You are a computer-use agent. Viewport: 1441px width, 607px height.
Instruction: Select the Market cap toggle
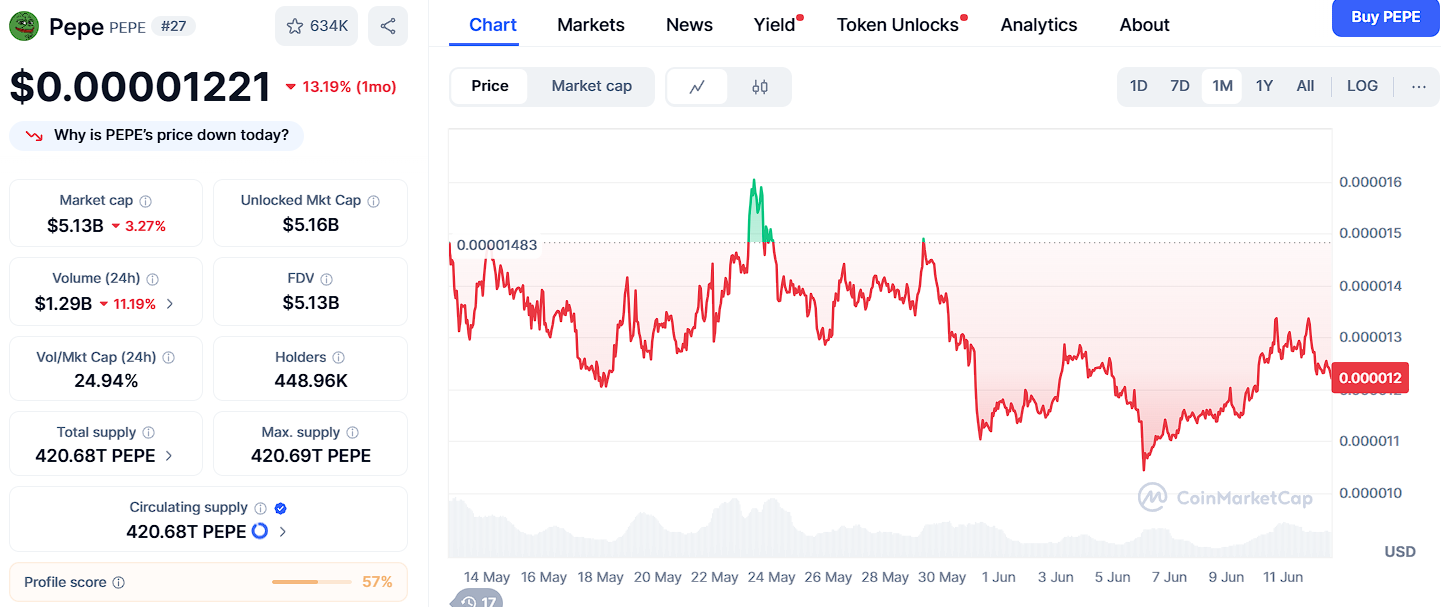[x=592, y=86]
